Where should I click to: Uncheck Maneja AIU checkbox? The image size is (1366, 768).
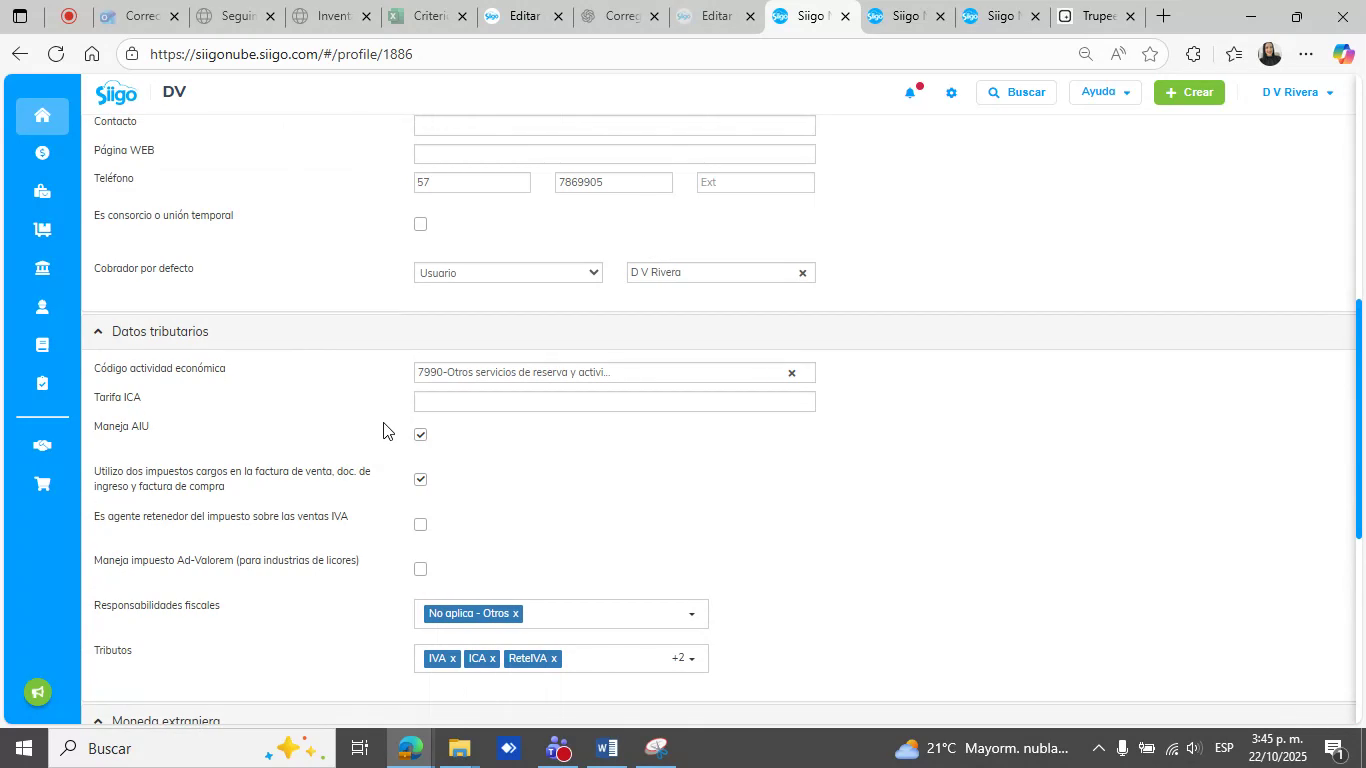(420, 434)
